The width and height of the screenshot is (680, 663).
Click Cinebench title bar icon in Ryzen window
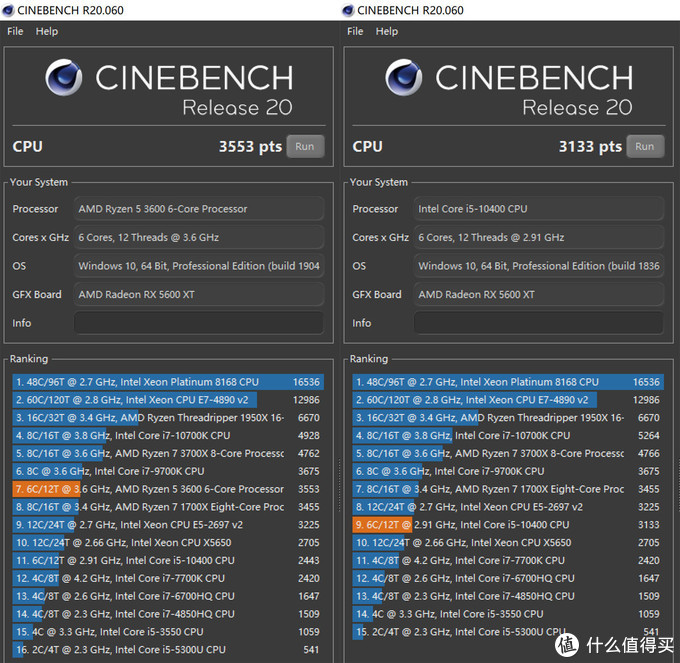[9, 10]
